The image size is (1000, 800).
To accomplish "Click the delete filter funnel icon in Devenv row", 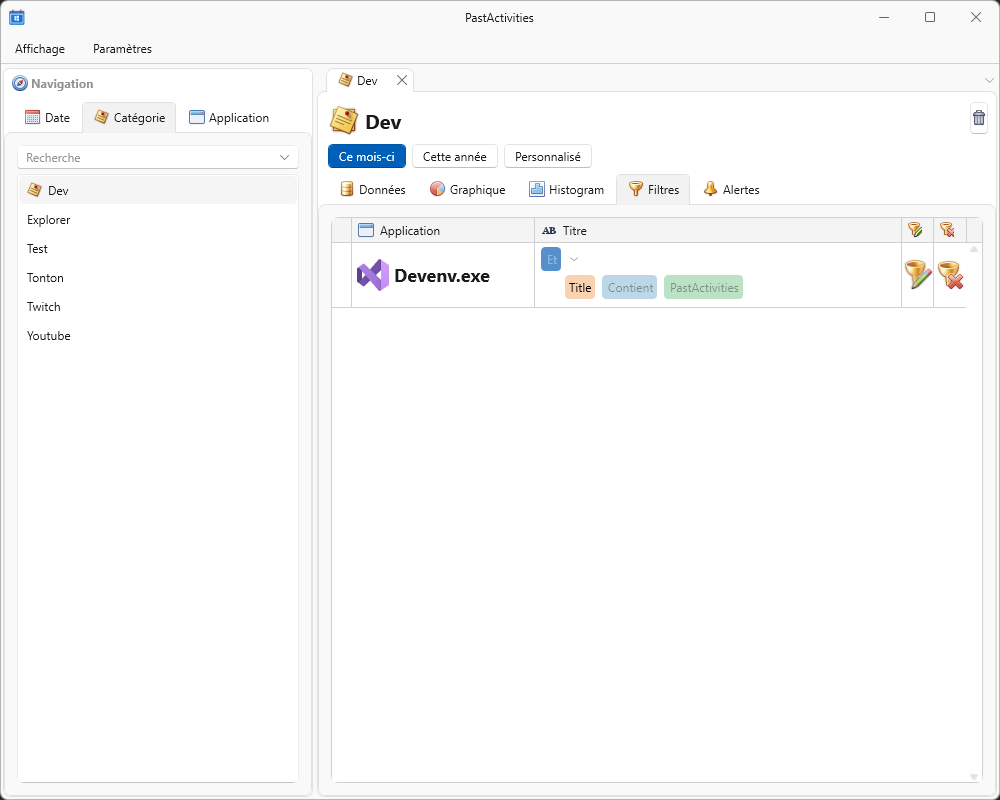I will point(950,275).
